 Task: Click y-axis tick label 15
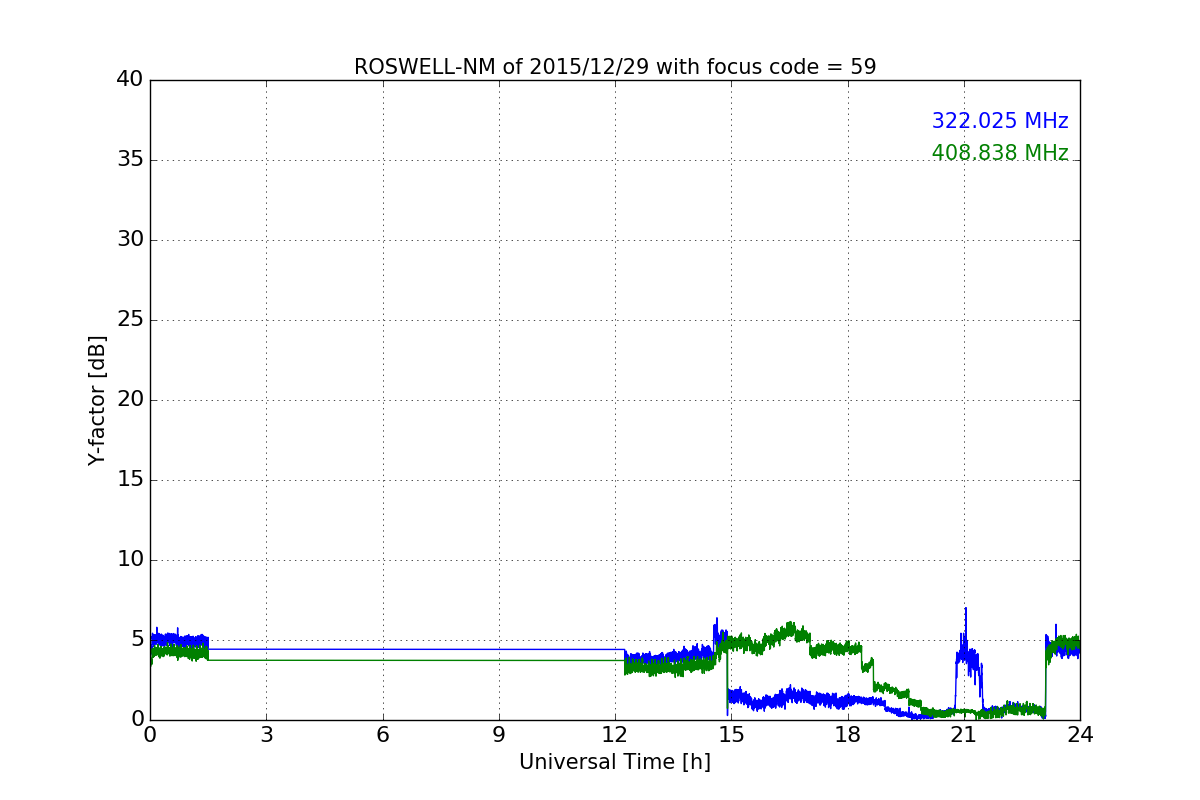(x=130, y=480)
